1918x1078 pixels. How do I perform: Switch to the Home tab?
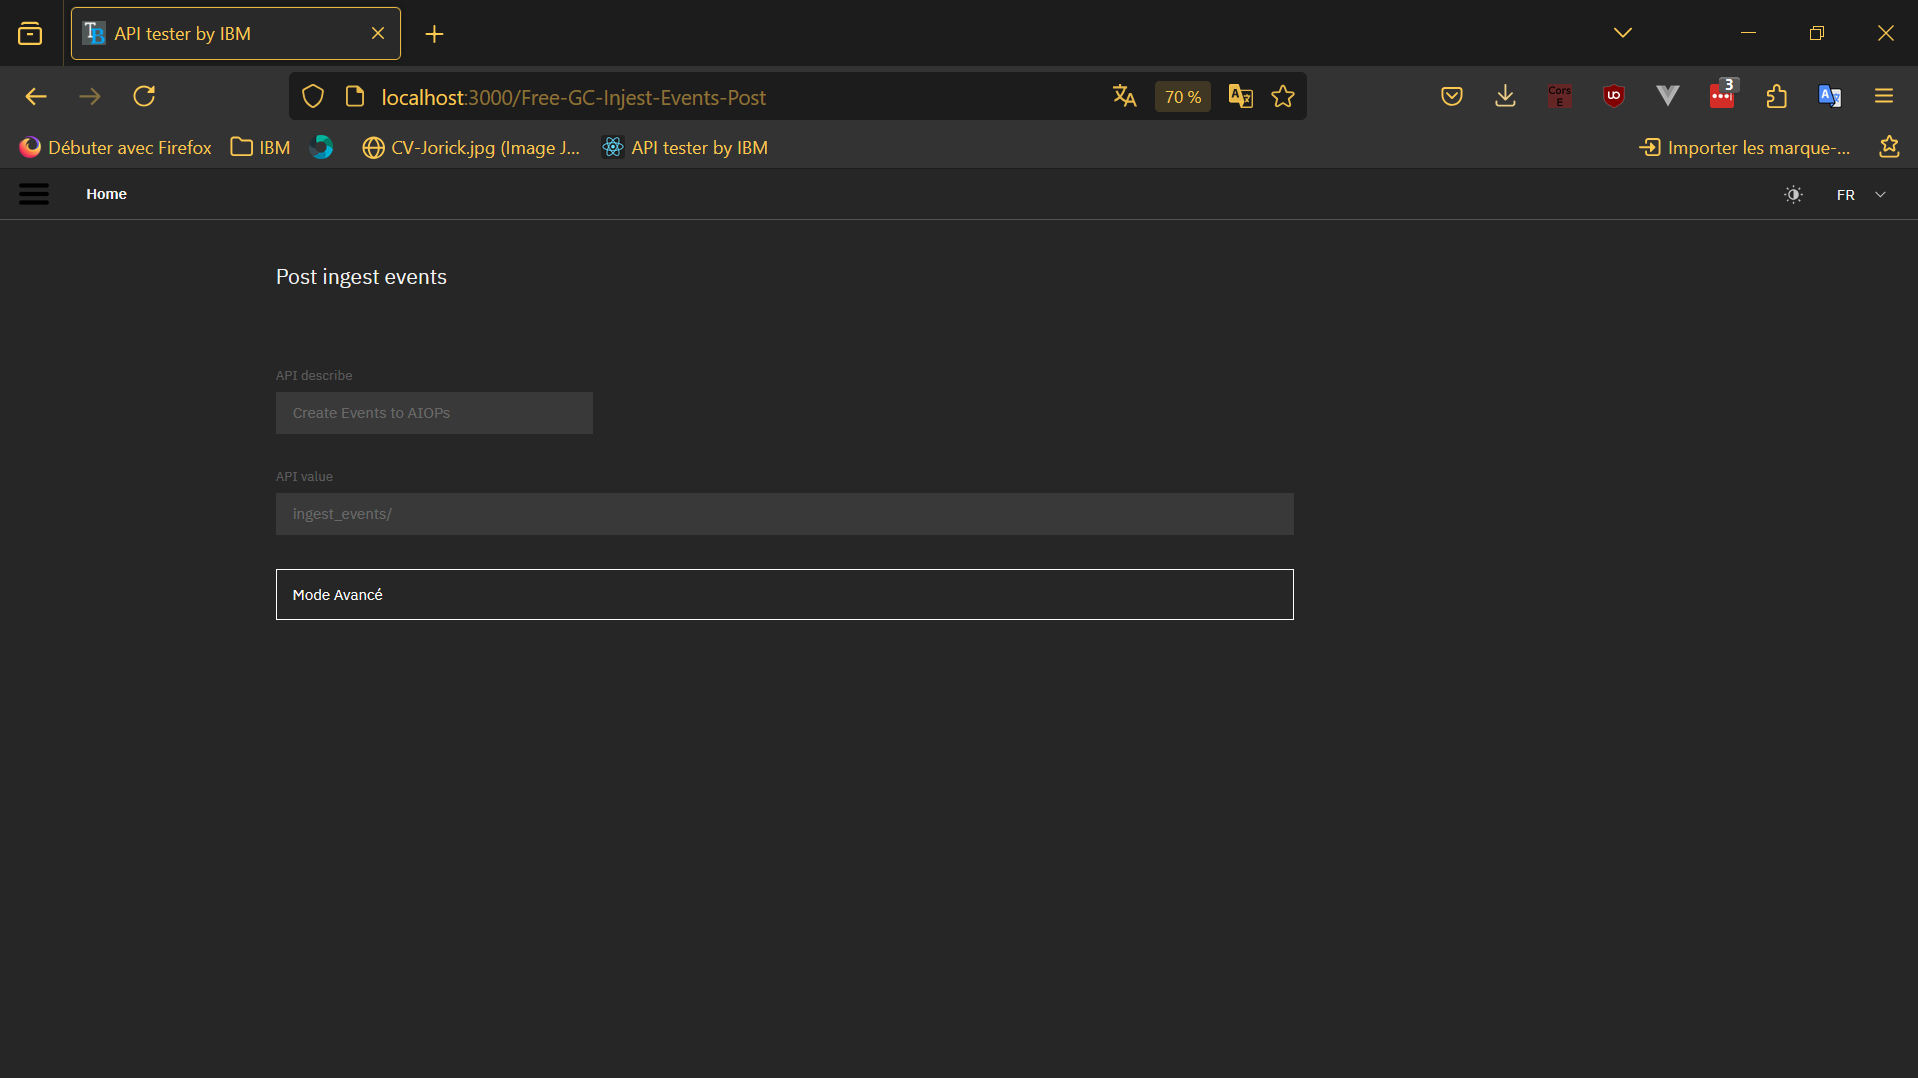pos(106,193)
